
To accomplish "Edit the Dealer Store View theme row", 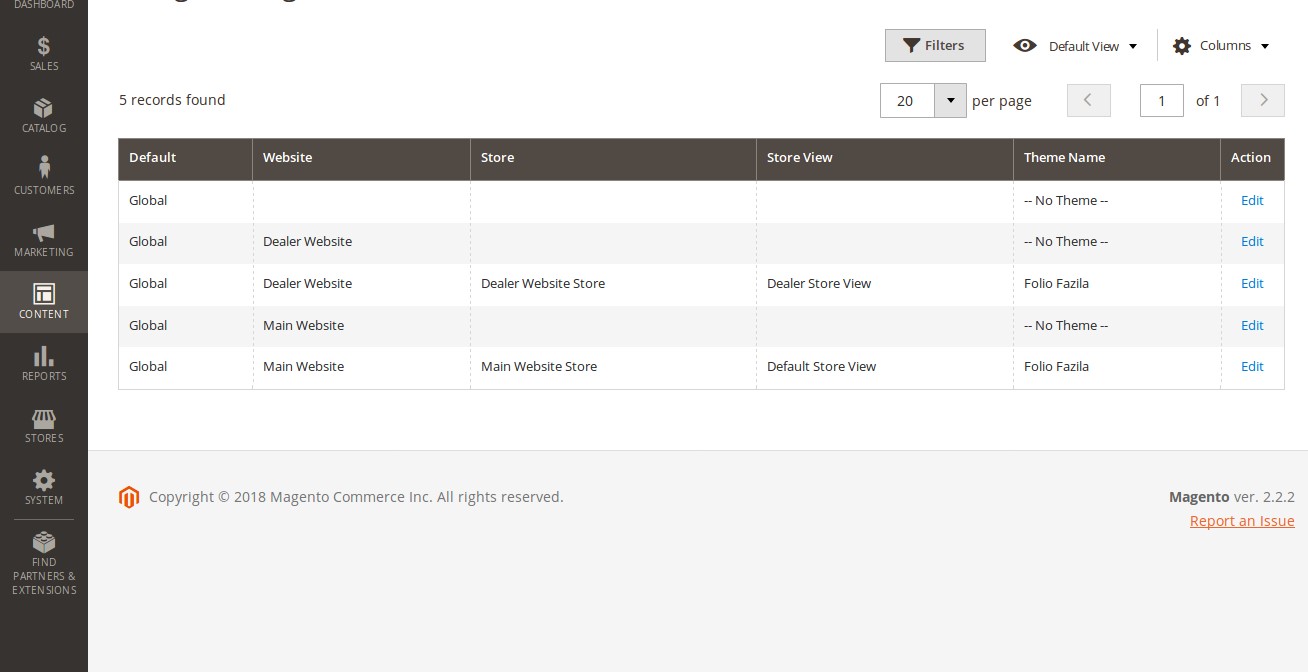I will (x=1252, y=283).
